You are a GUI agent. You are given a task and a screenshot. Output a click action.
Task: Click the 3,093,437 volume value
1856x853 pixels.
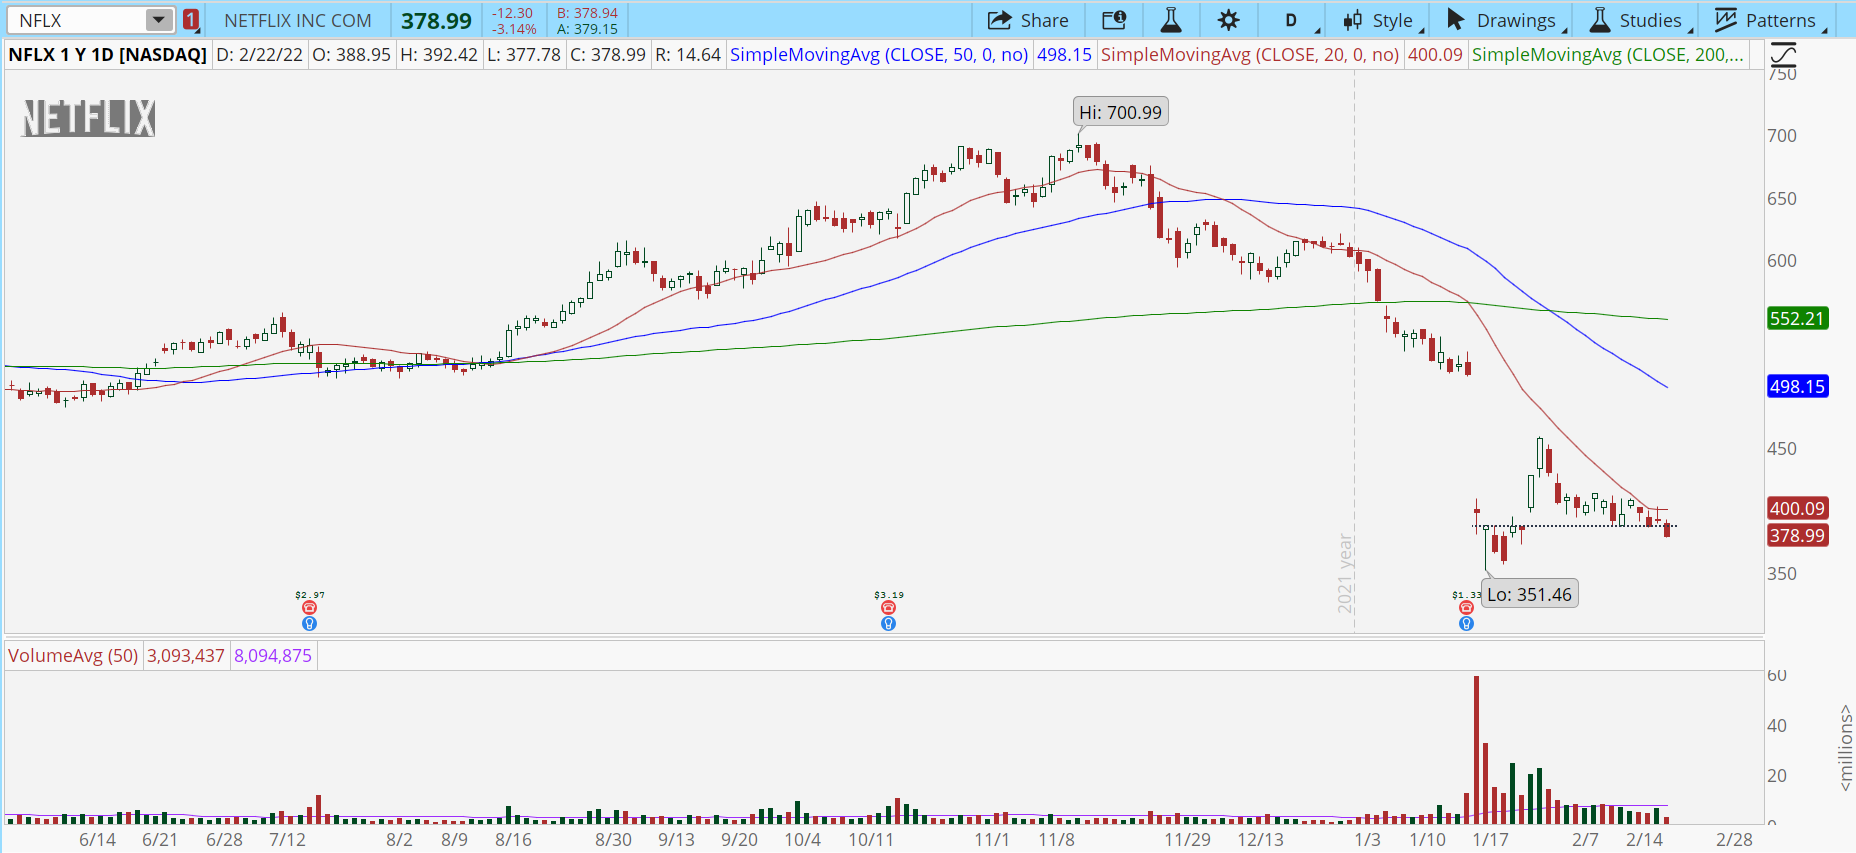coord(186,656)
